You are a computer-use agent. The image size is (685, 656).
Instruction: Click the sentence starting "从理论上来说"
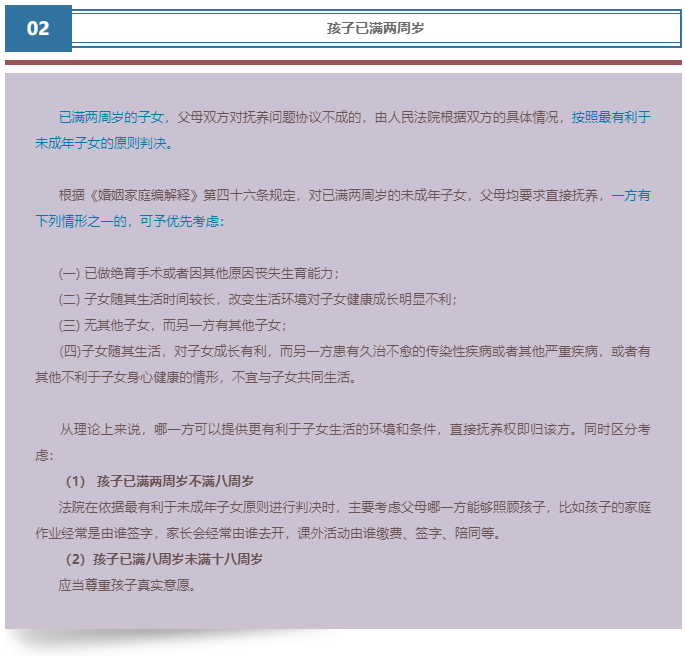click(x=355, y=429)
